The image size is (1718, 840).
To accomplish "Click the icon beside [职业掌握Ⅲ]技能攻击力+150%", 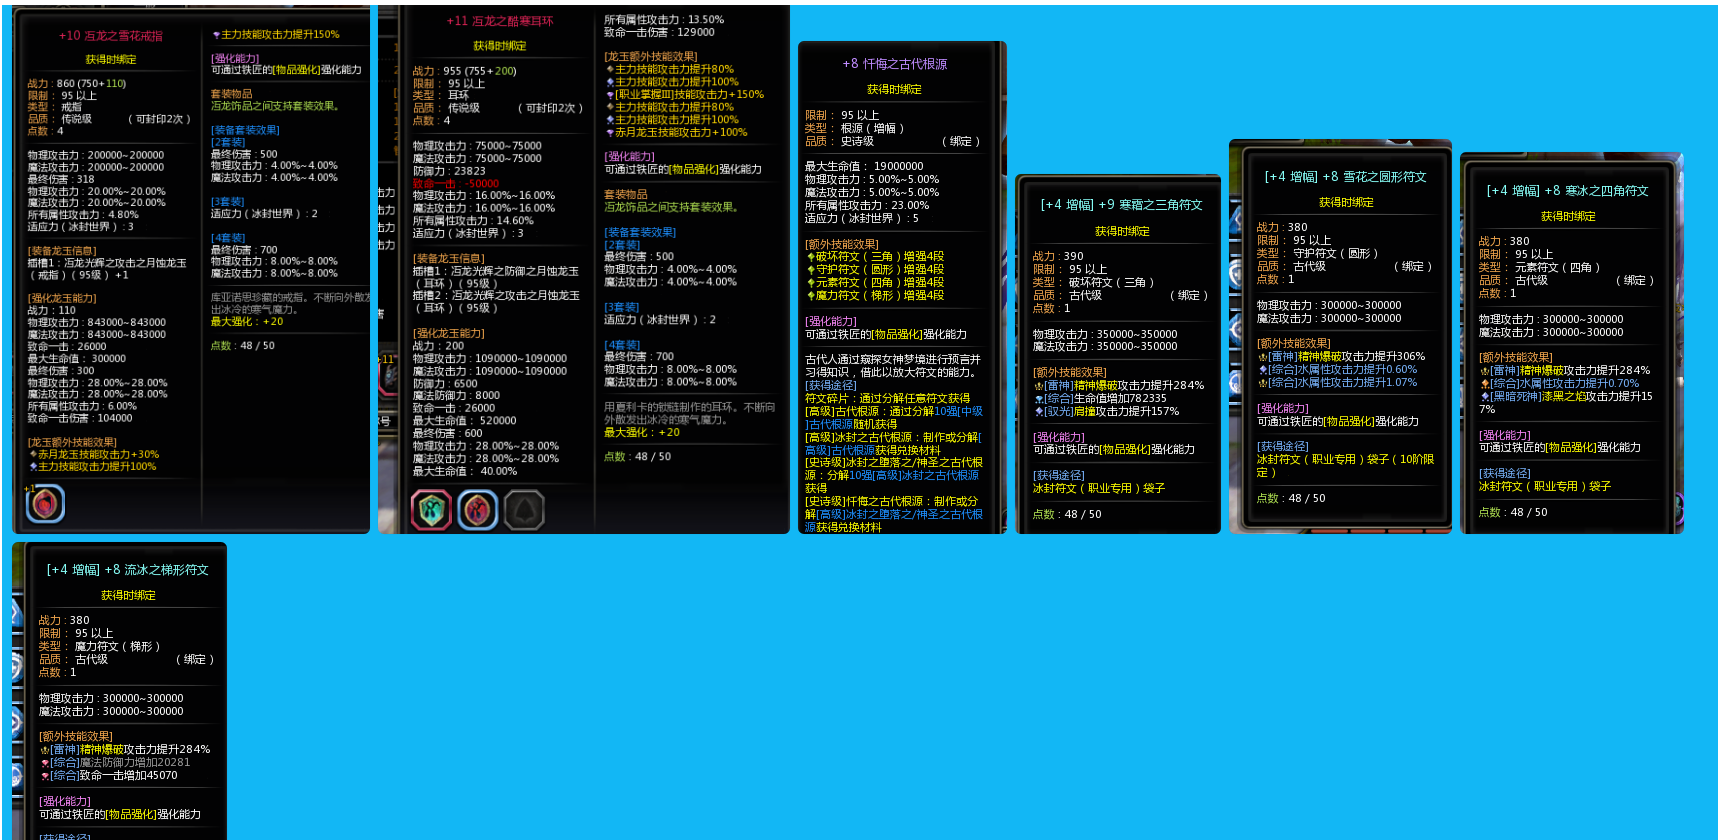I will point(610,95).
